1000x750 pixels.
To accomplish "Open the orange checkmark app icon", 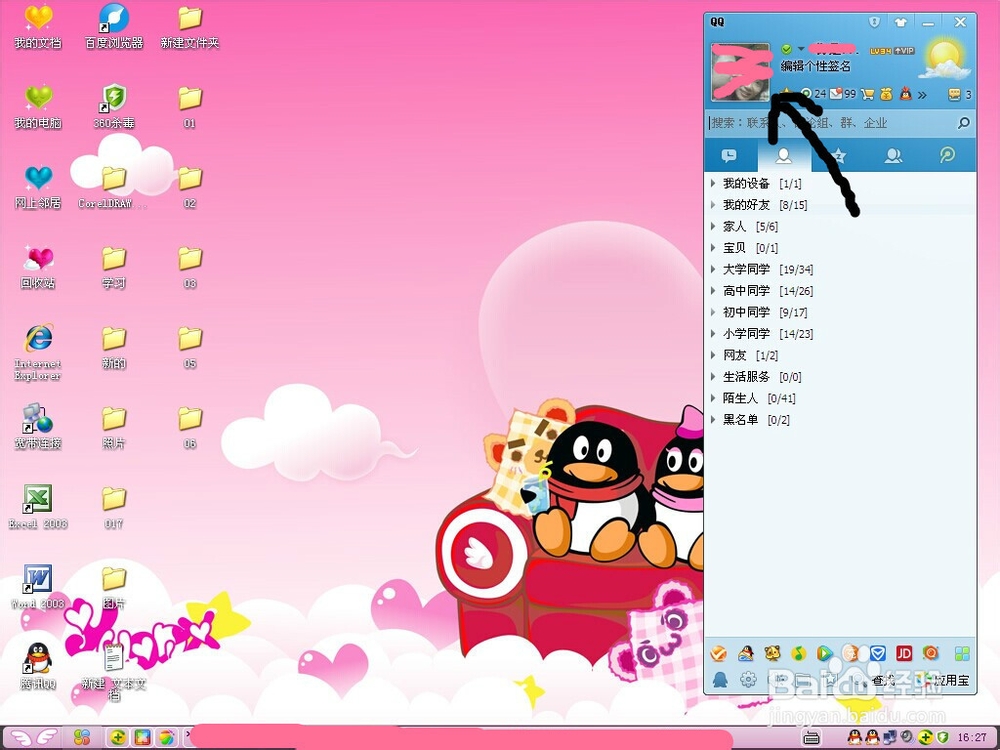I will tap(719, 653).
